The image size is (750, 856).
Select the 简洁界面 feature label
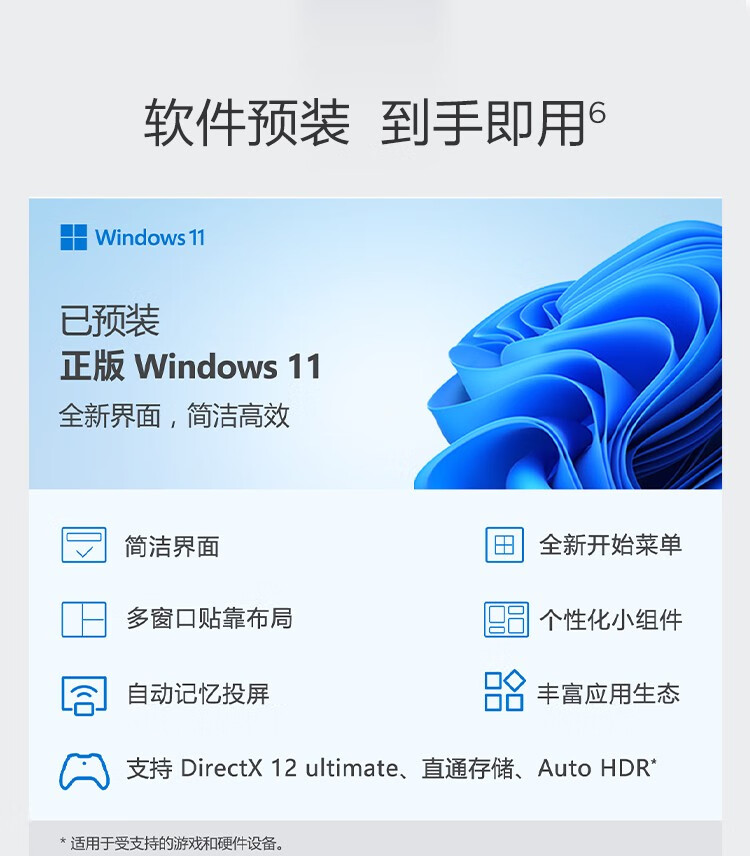point(172,546)
